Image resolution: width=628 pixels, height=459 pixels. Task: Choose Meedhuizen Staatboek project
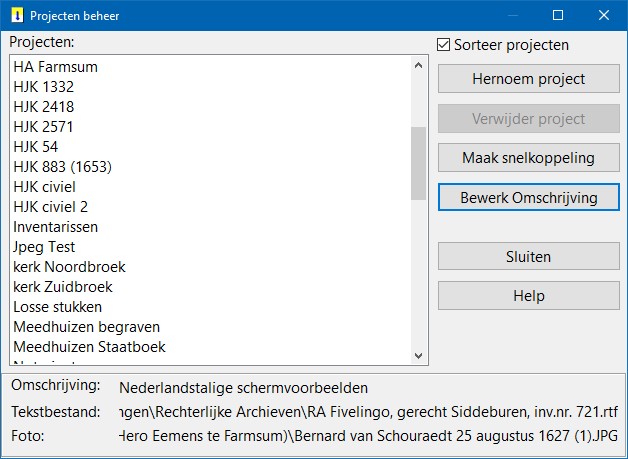pos(89,347)
